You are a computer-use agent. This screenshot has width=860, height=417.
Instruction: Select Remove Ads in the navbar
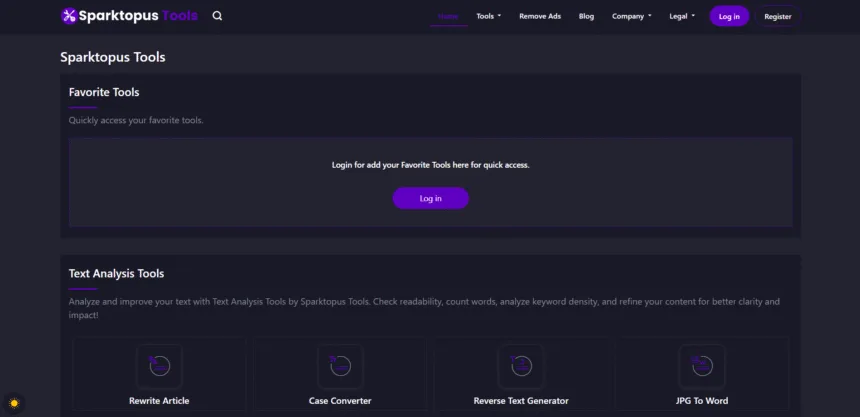point(540,16)
